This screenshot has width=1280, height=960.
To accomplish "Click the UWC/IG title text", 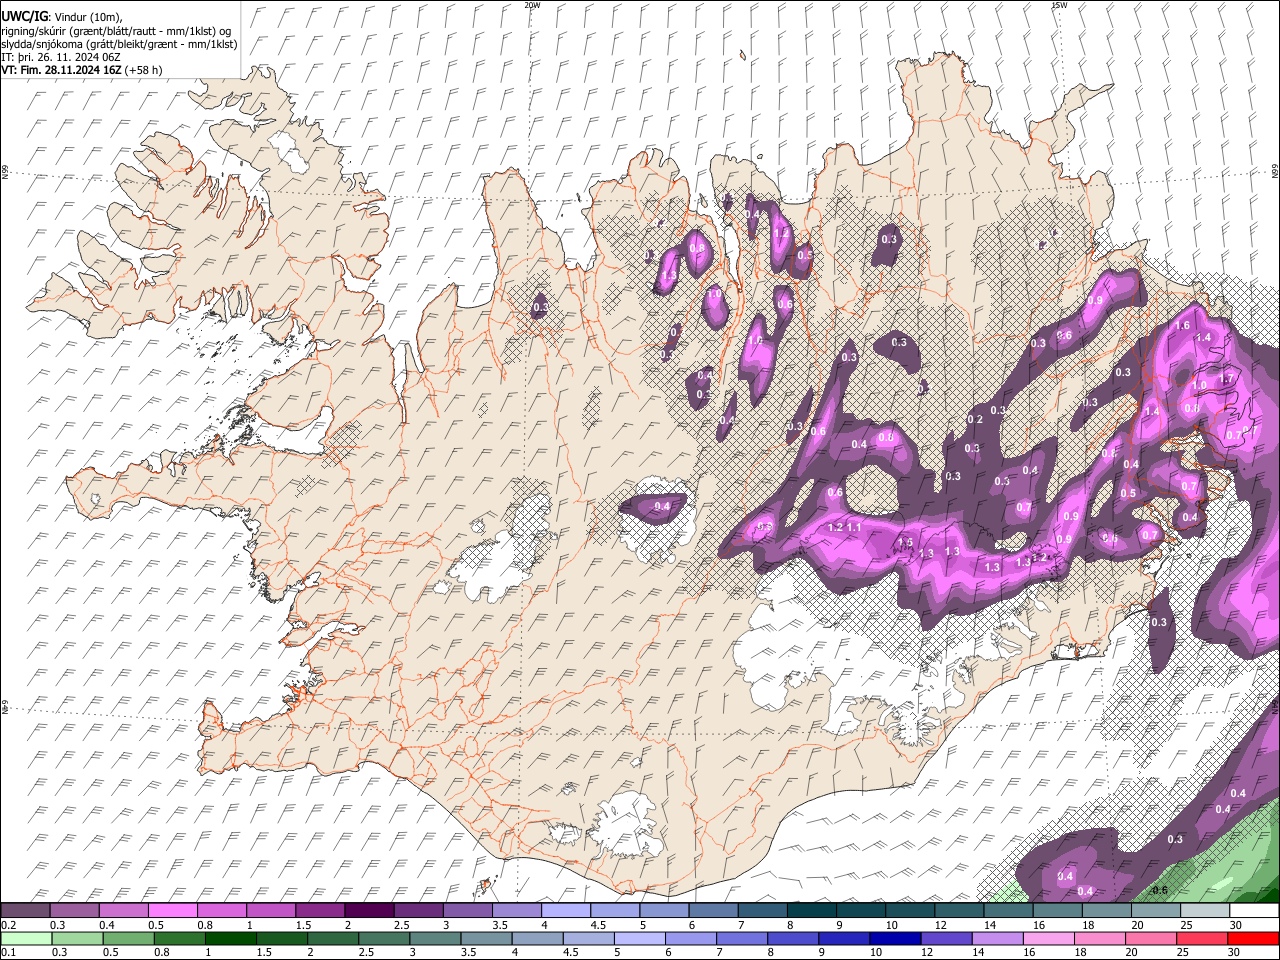I will 24,17.
